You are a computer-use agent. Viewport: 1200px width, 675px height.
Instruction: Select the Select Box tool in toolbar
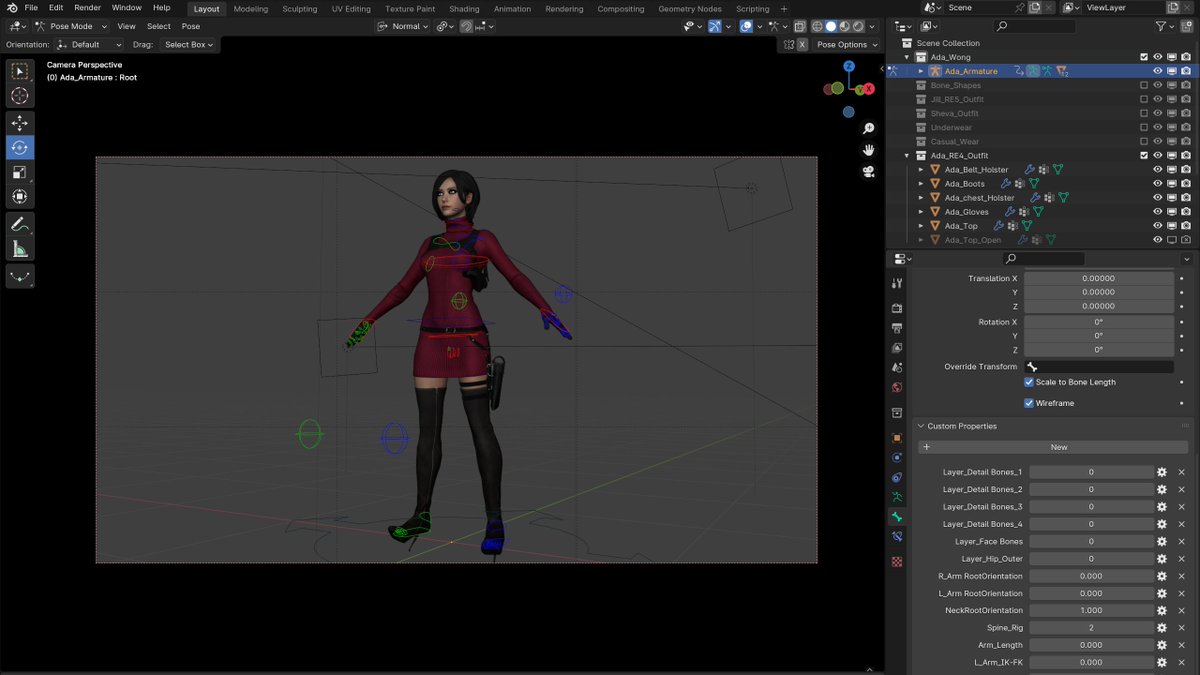pyautogui.click(x=20, y=72)
